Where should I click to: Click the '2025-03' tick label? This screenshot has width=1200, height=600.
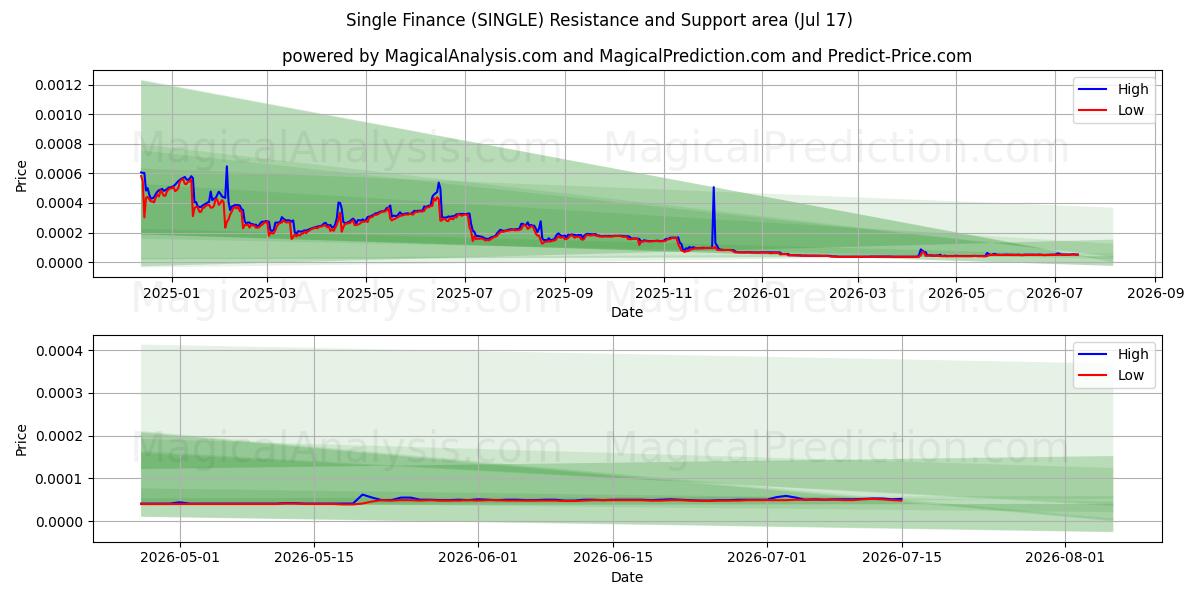(267, 294)
